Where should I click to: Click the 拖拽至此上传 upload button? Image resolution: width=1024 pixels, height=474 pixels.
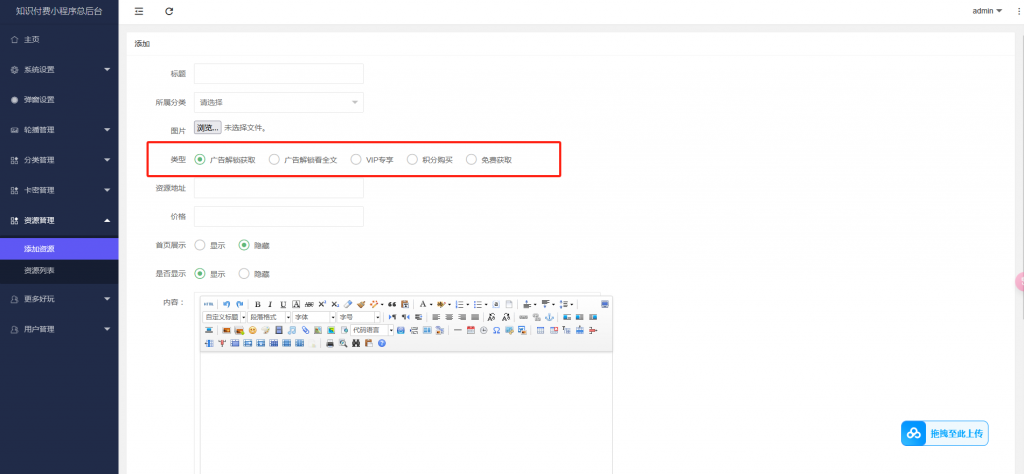pyautogui.click(x=945, y=433)
